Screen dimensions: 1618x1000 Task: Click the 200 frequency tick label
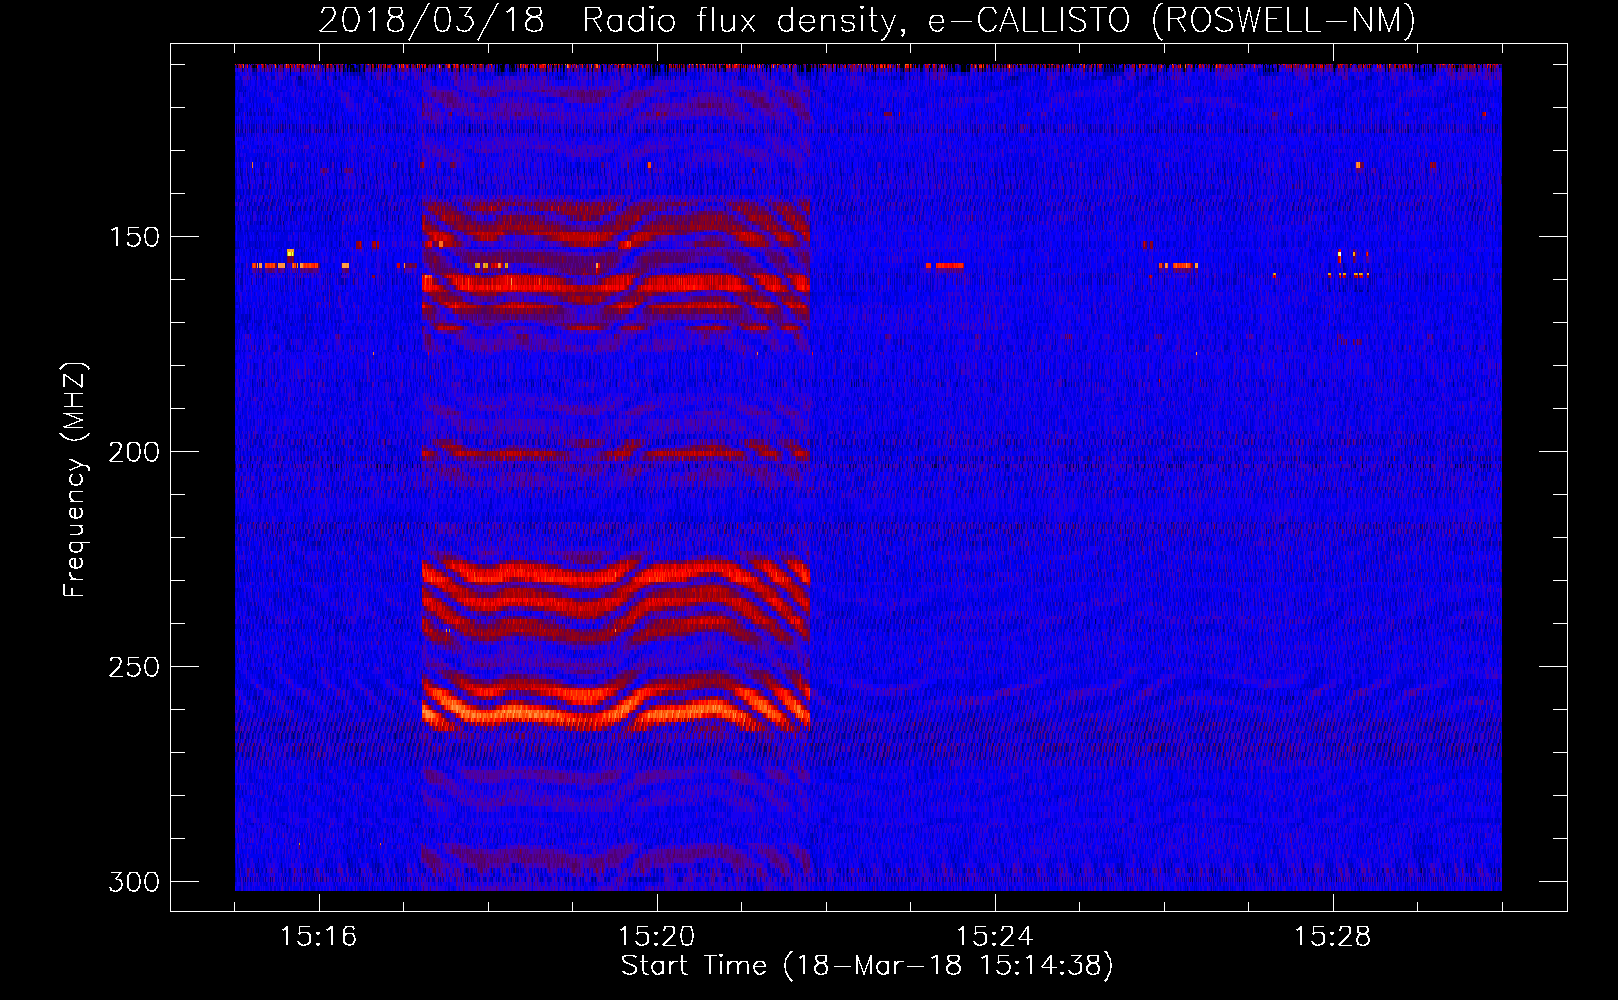click(134, 452)
